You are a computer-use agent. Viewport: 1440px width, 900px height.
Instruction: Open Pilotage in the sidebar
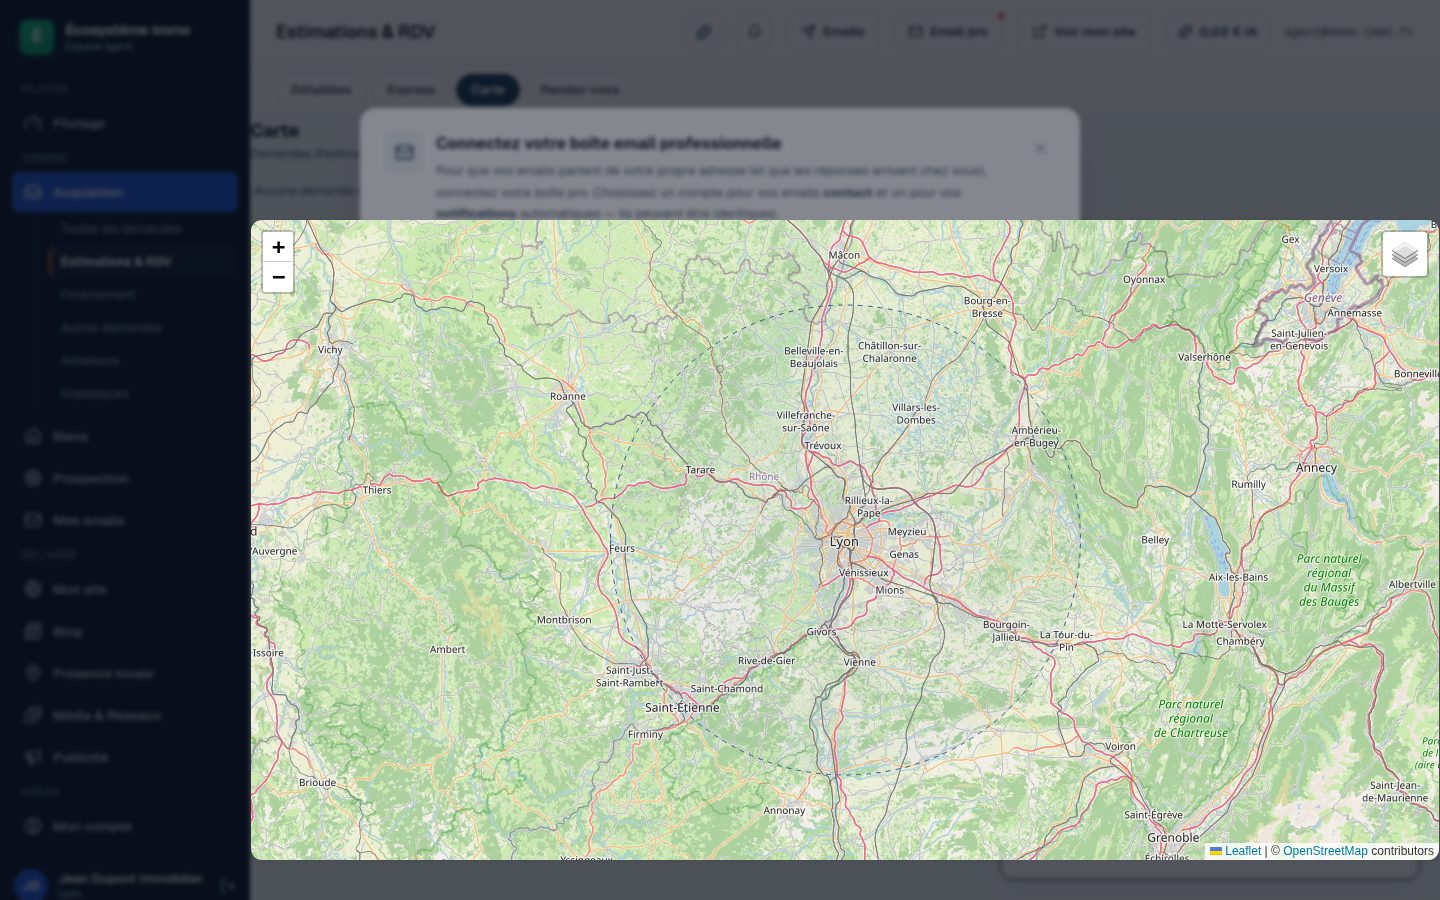pos(125,123)
